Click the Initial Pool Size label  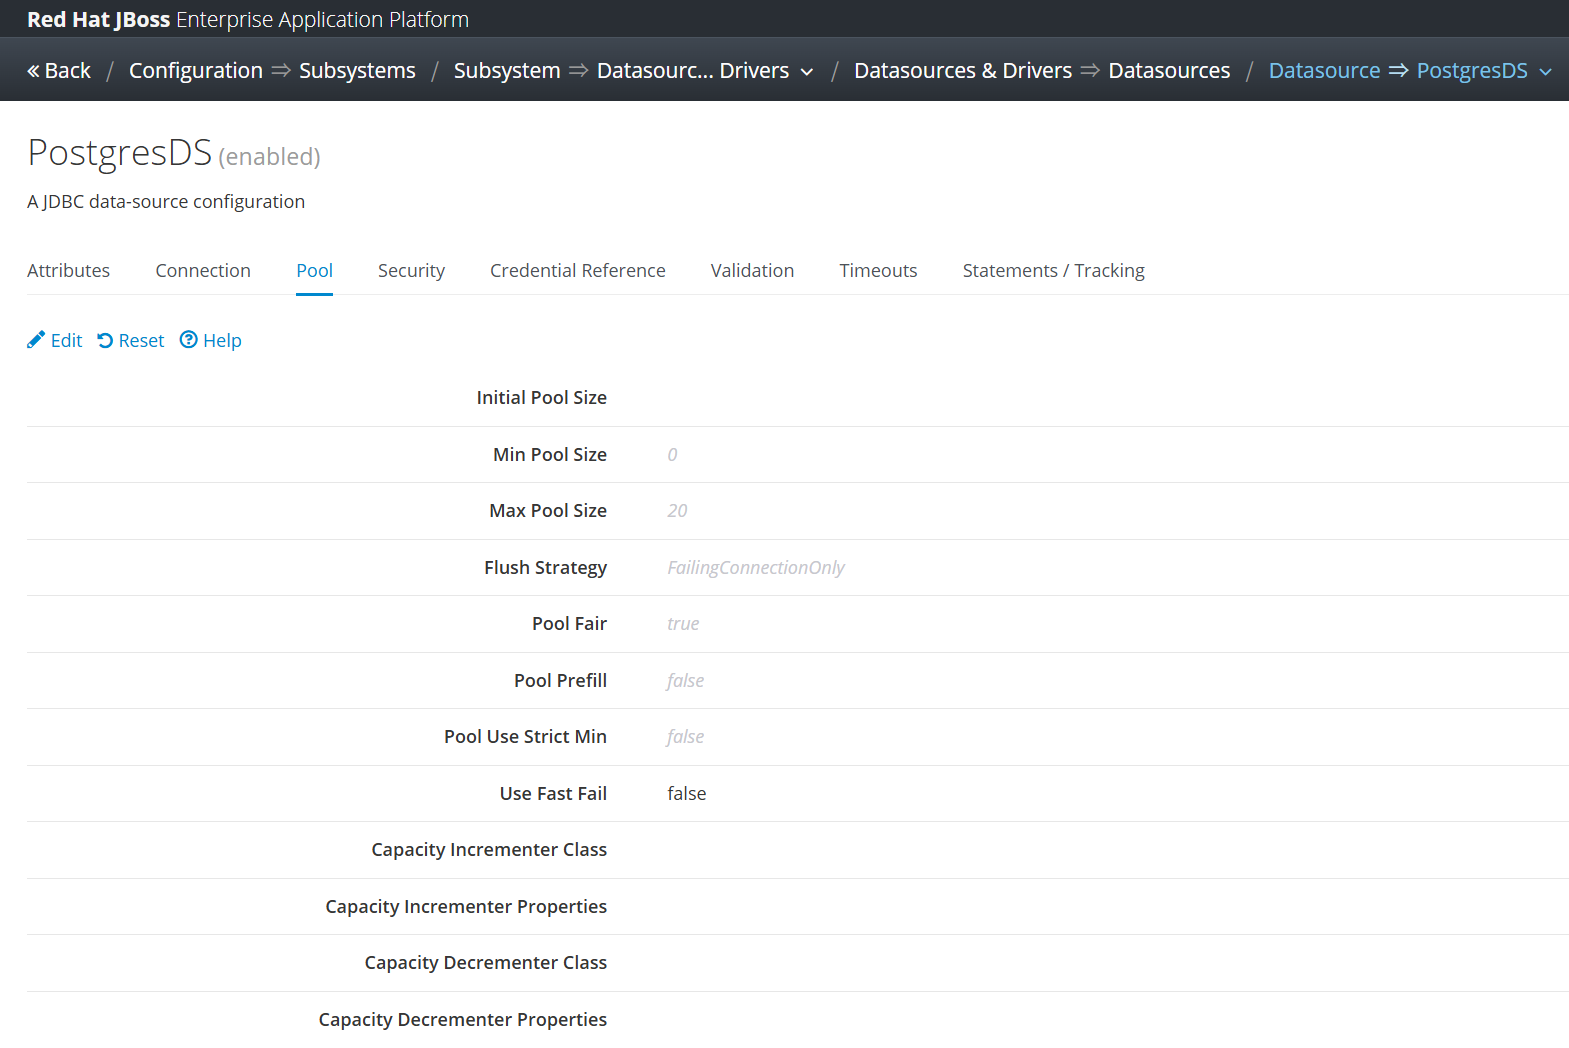[x=542, y=398]
